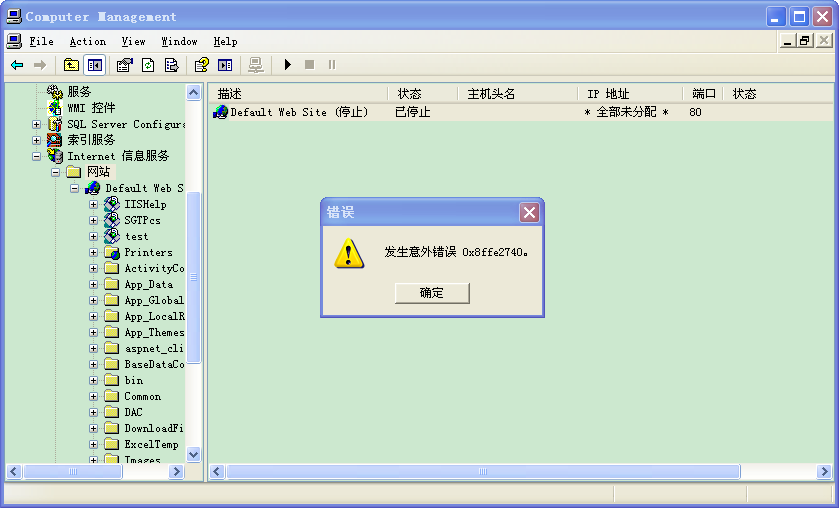The image size is (839, 508).
Task: Open the View menu
Action: (x=133, y=41)
